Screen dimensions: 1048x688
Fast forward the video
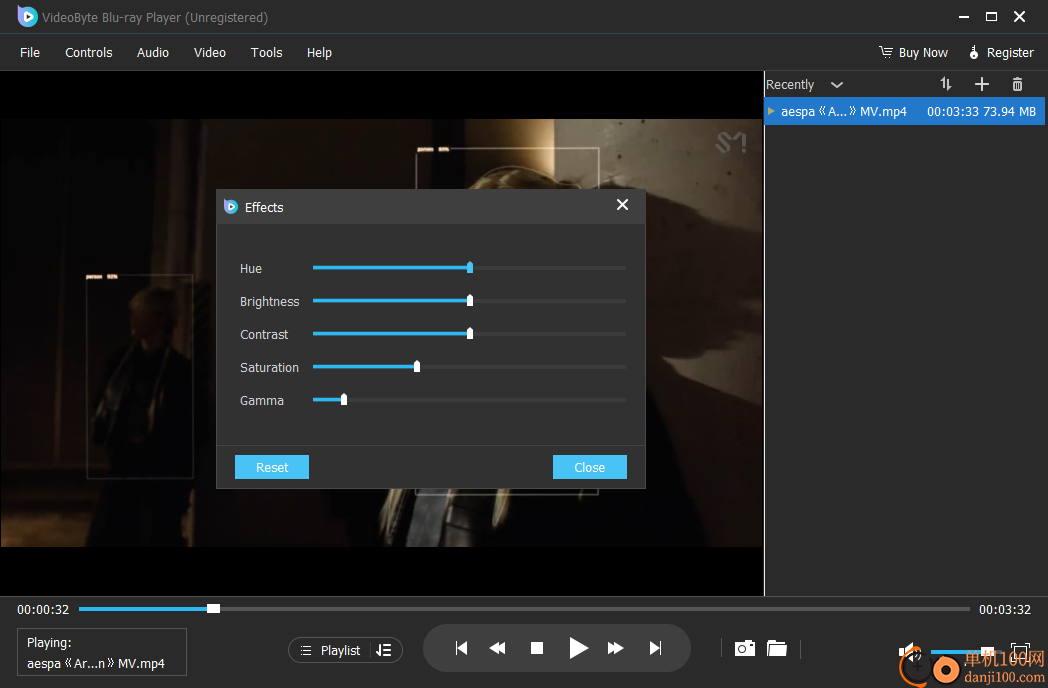click(616, 648)
